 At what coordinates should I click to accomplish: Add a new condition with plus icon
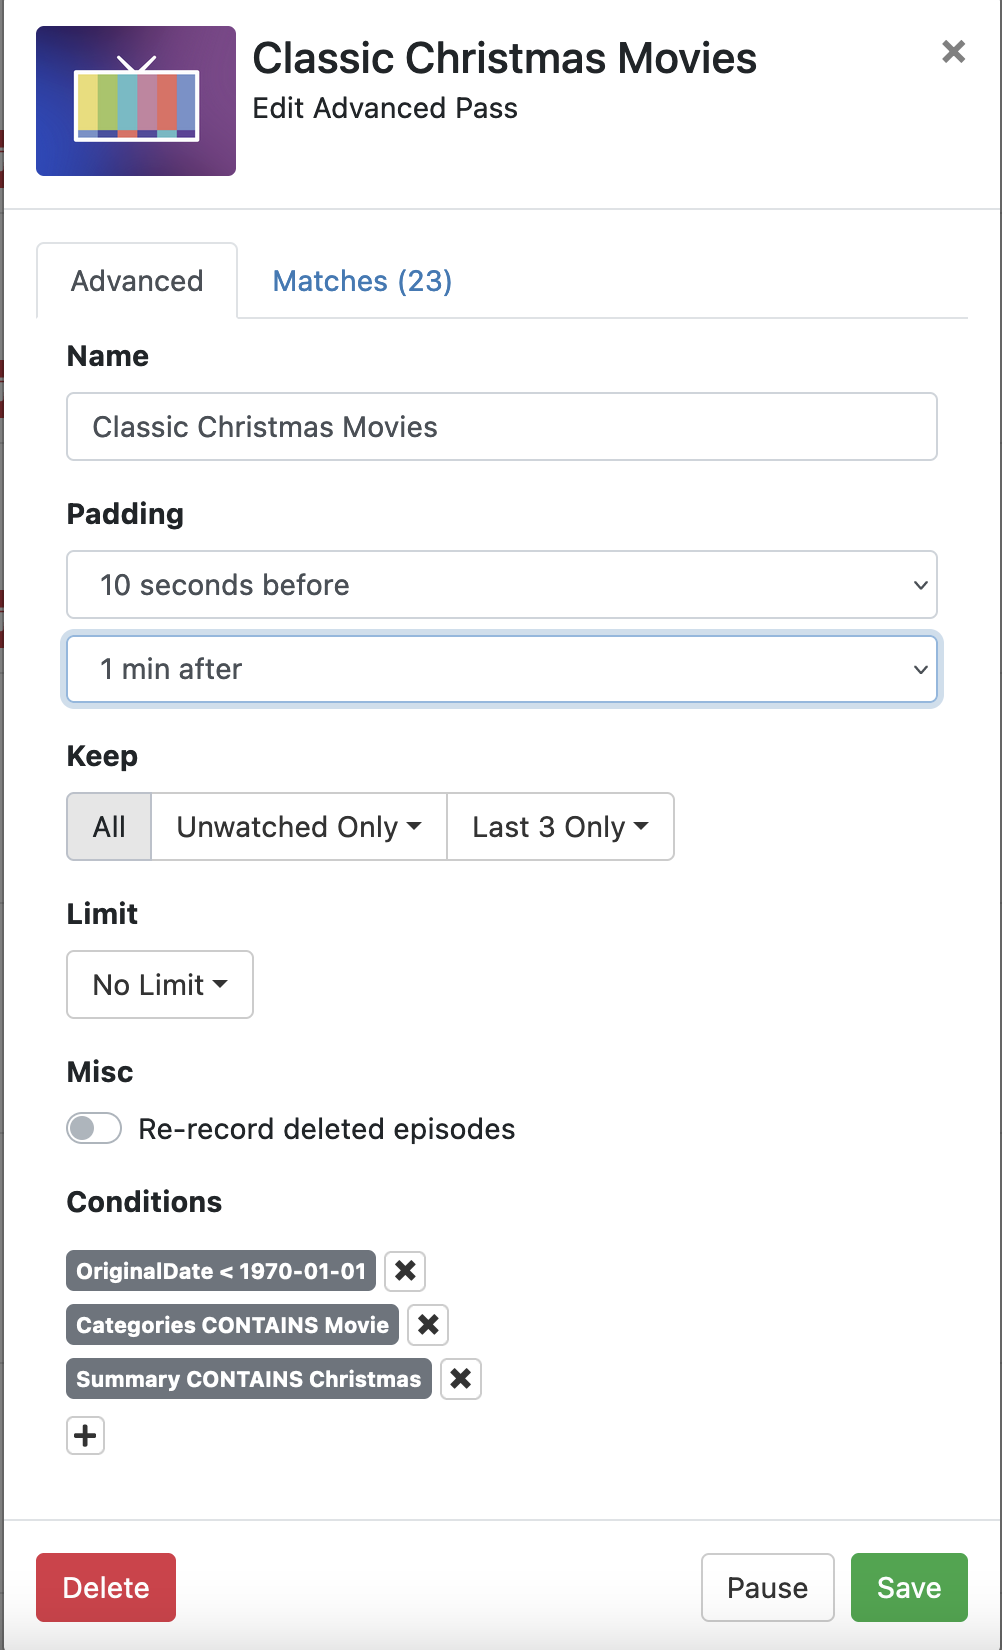(x=86, y=1436)
